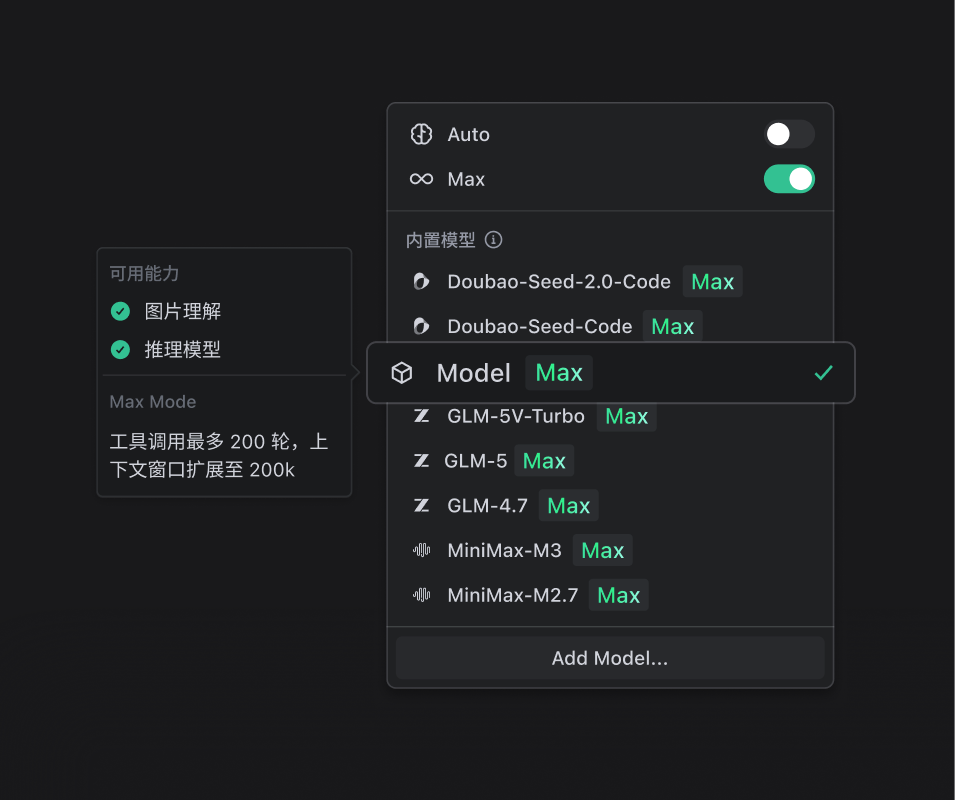Click the Doubao-Seed-Code logo icon

pyautogui.click(x=421, y=326)
